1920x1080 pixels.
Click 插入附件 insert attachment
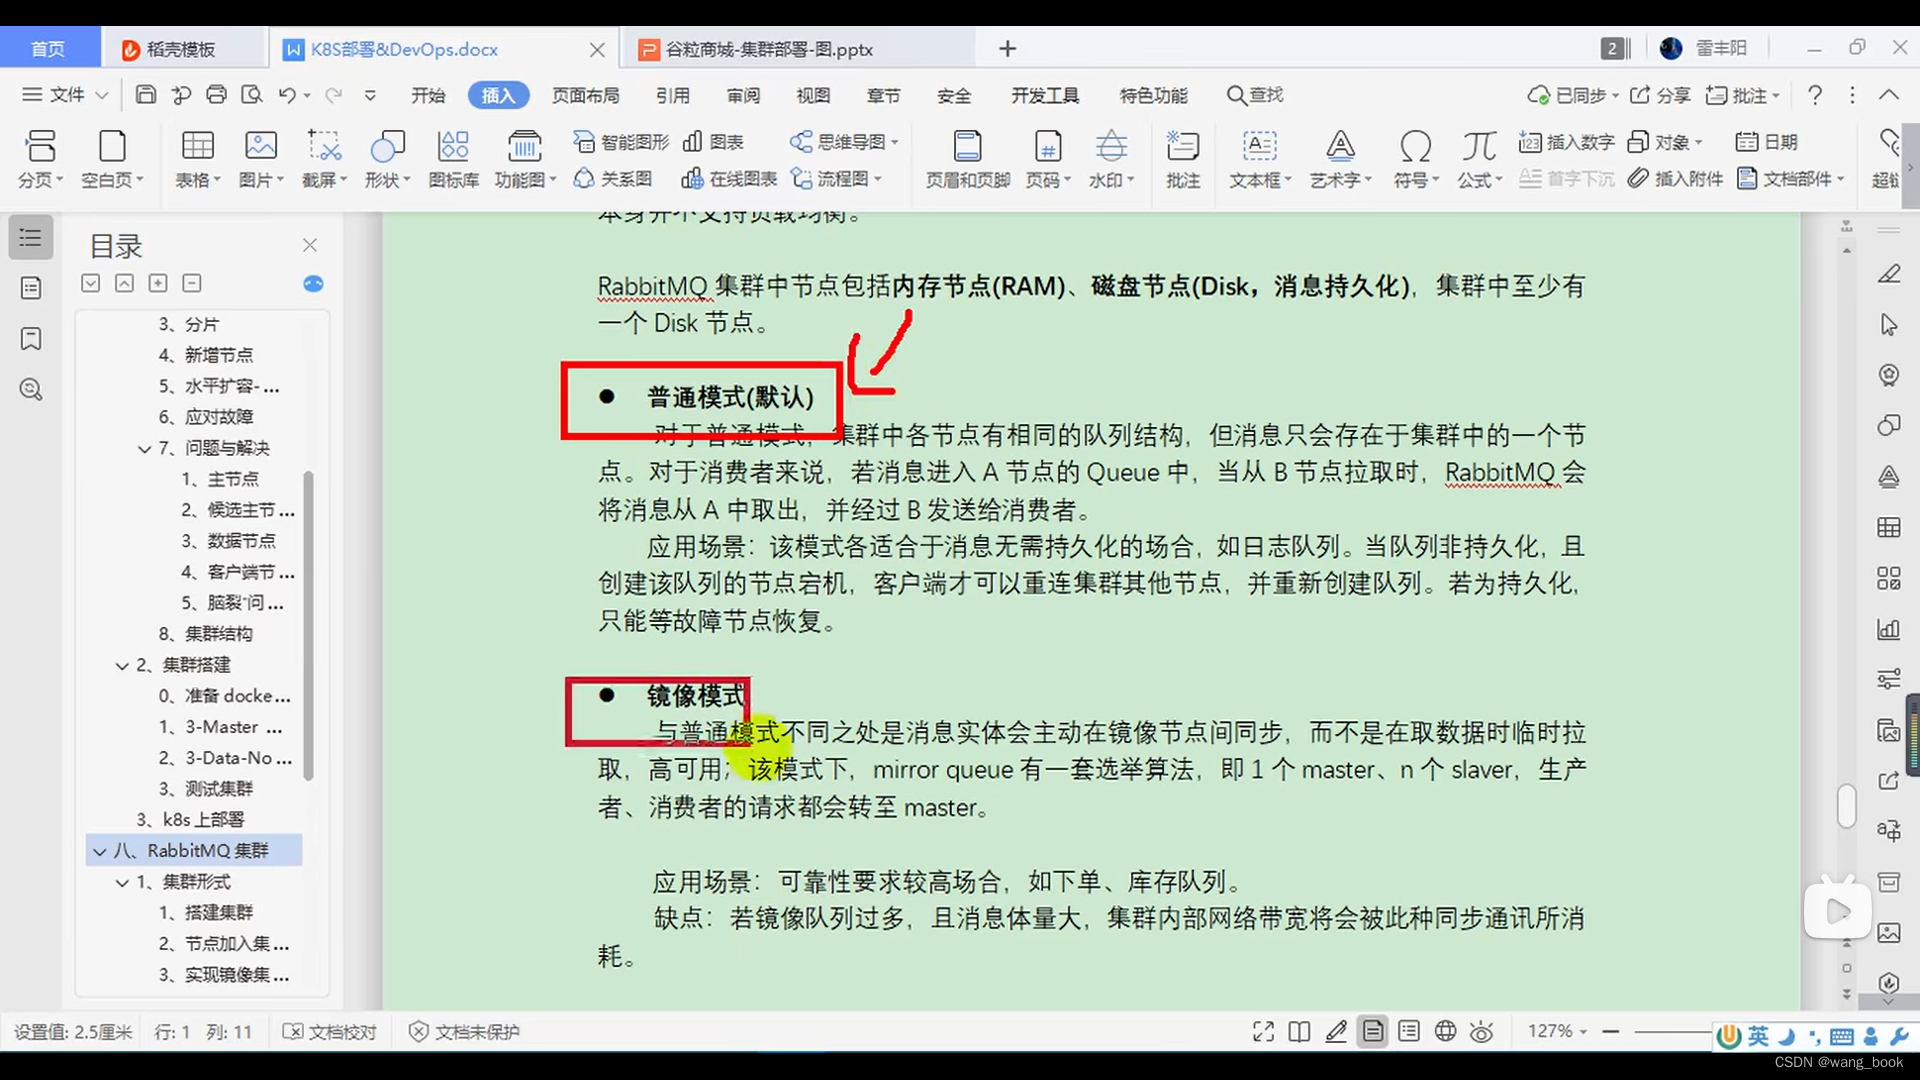(1675, 179)
